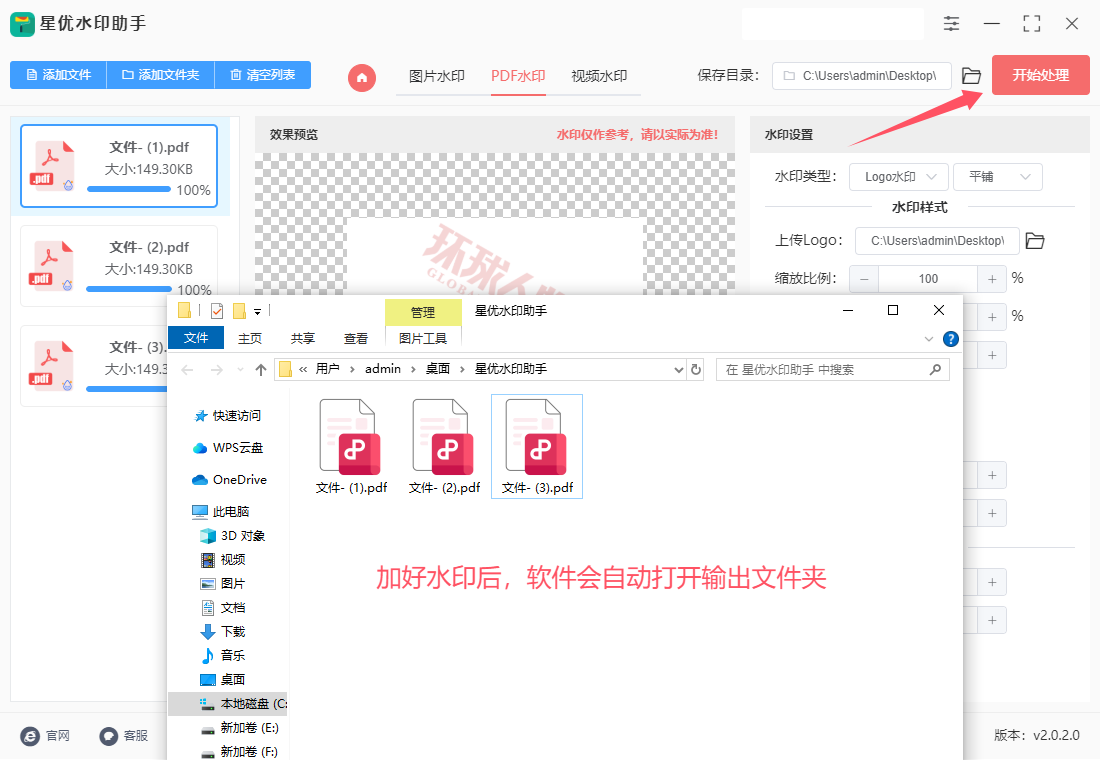The height and width of the screenshot is (760, 1100).
Task: Click the 上传Logo path field
Action: pyautogui.click(x=937, y=241)
